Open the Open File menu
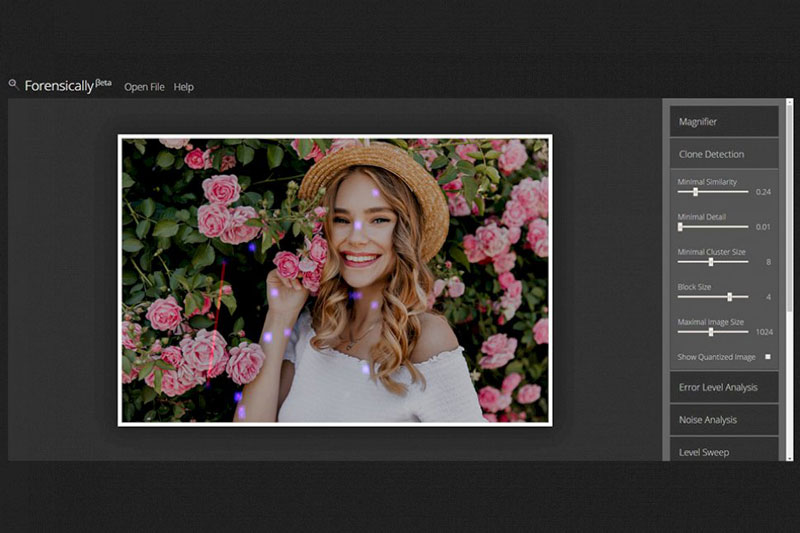The image size is (800, 533). point(144,87)
